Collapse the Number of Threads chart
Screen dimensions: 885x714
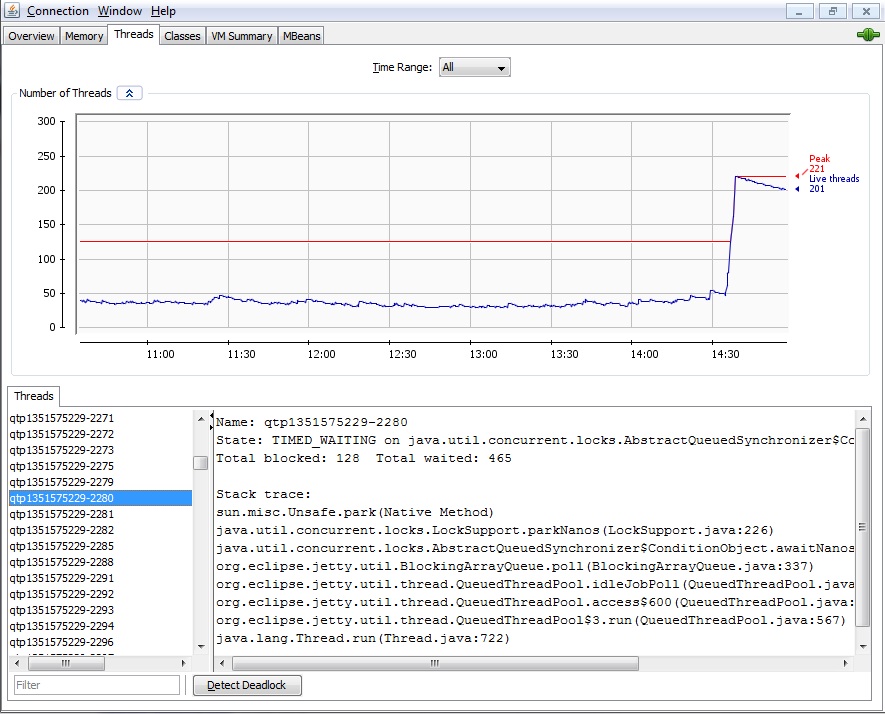(x=130, y=93)
